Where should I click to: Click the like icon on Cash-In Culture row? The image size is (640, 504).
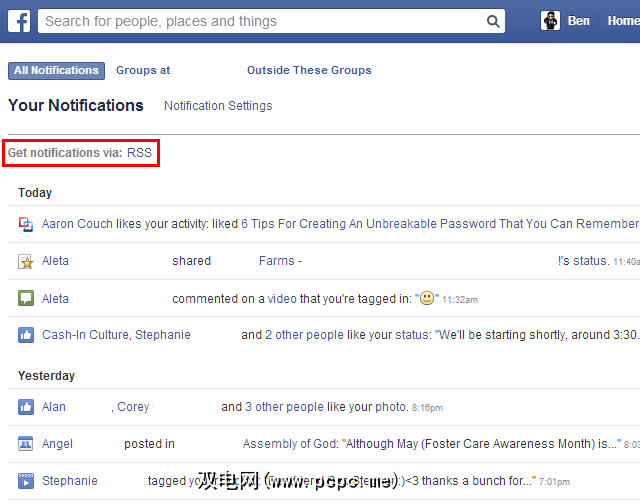pyautogui.click(x=26, y=335)
